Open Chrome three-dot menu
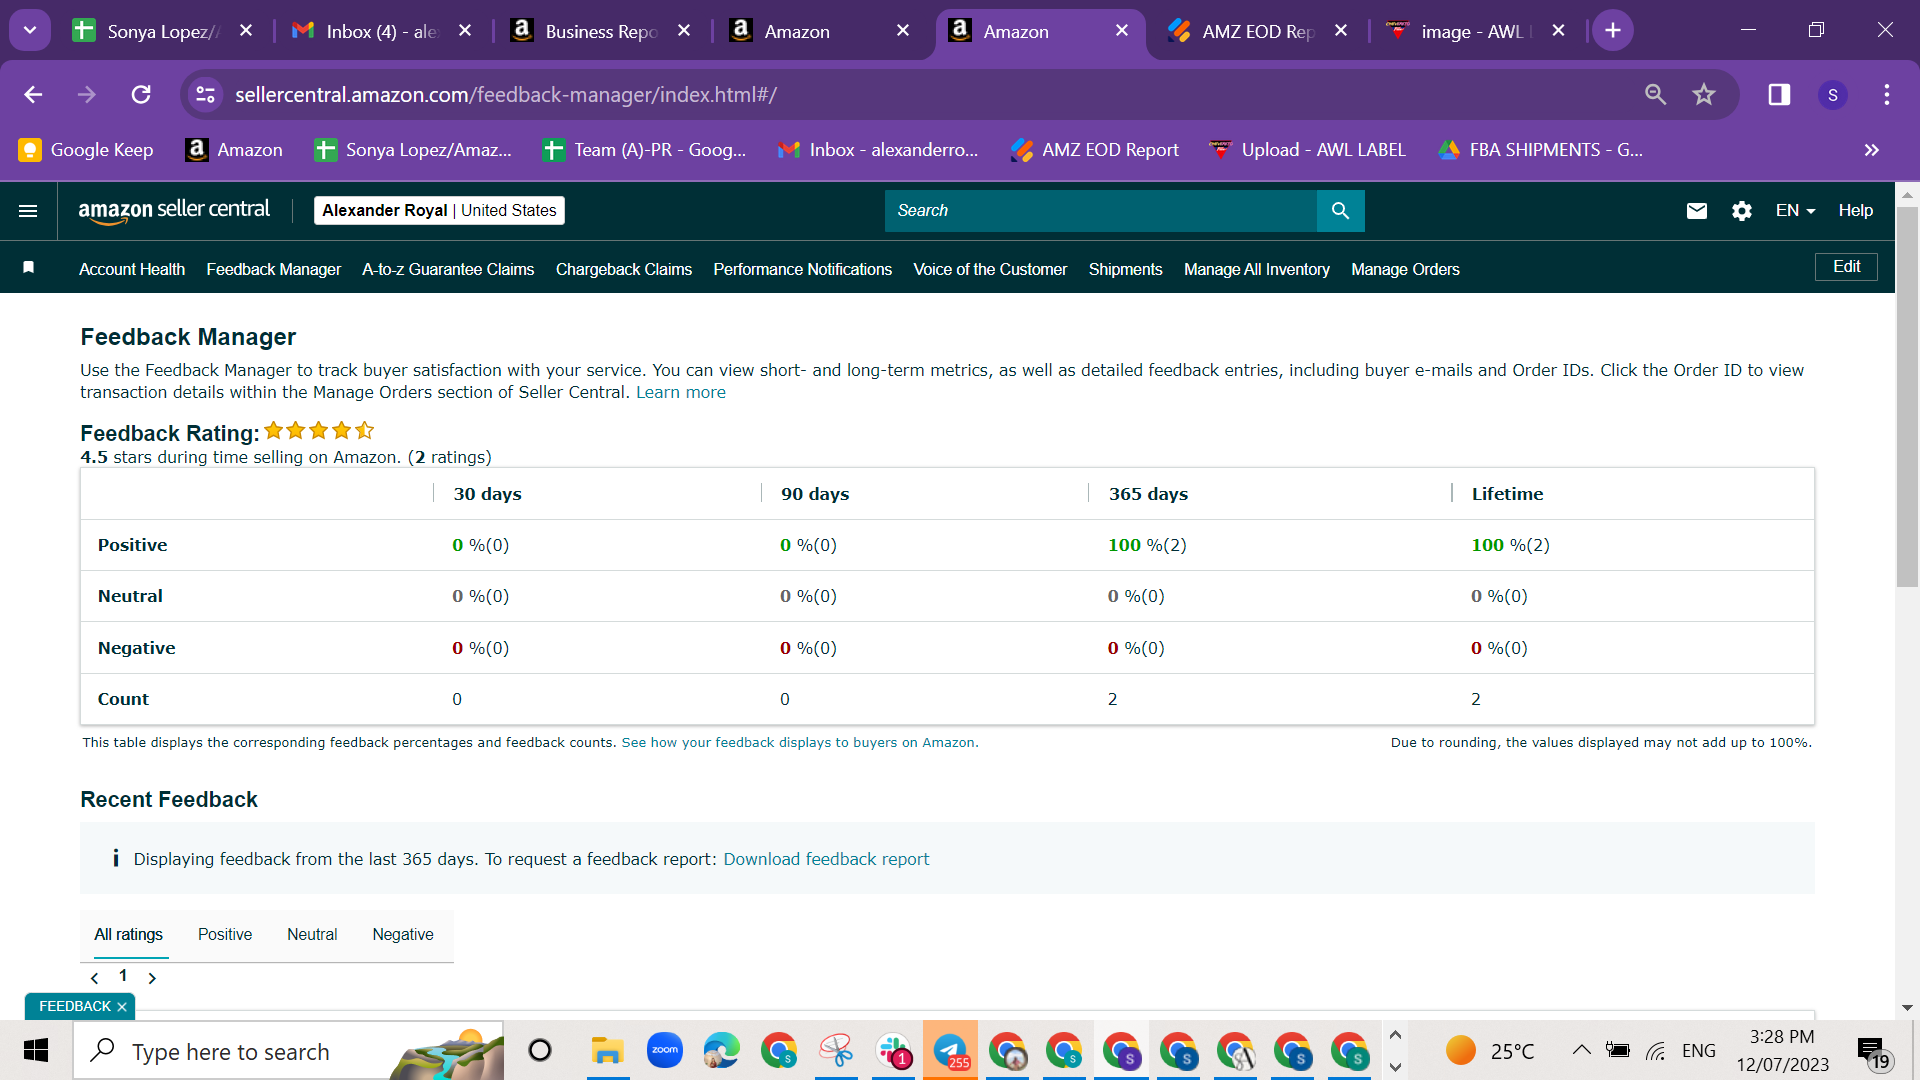 point(1887,94)
